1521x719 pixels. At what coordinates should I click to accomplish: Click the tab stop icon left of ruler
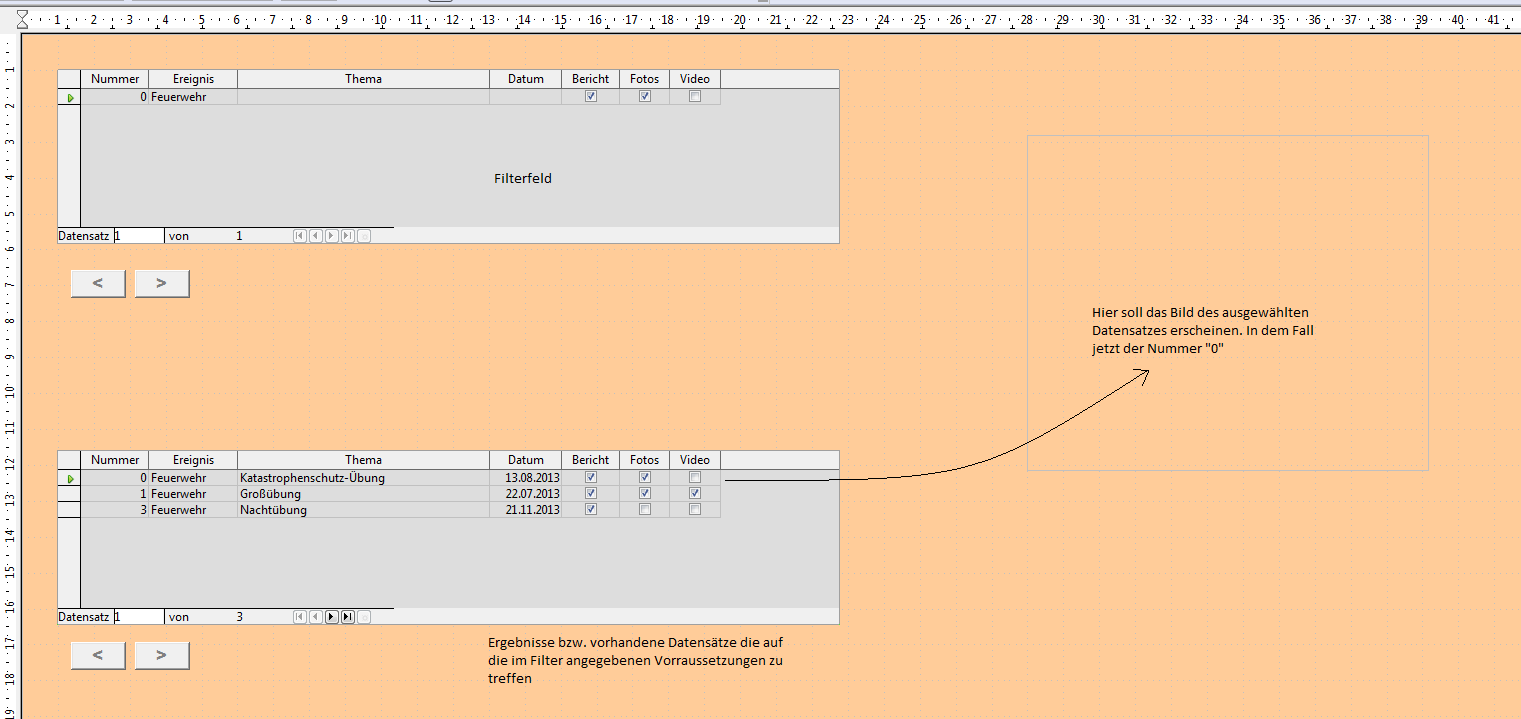tap(22, 19)
